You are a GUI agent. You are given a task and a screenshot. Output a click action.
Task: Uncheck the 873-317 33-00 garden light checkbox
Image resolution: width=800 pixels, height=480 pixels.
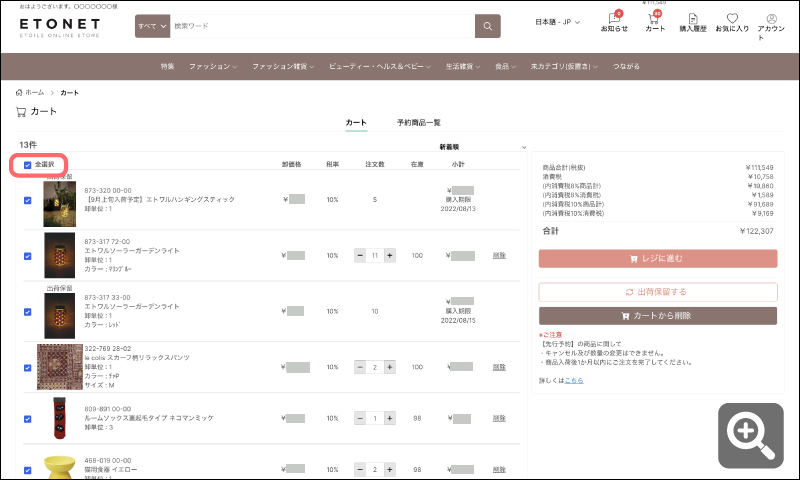pos(28,312)
